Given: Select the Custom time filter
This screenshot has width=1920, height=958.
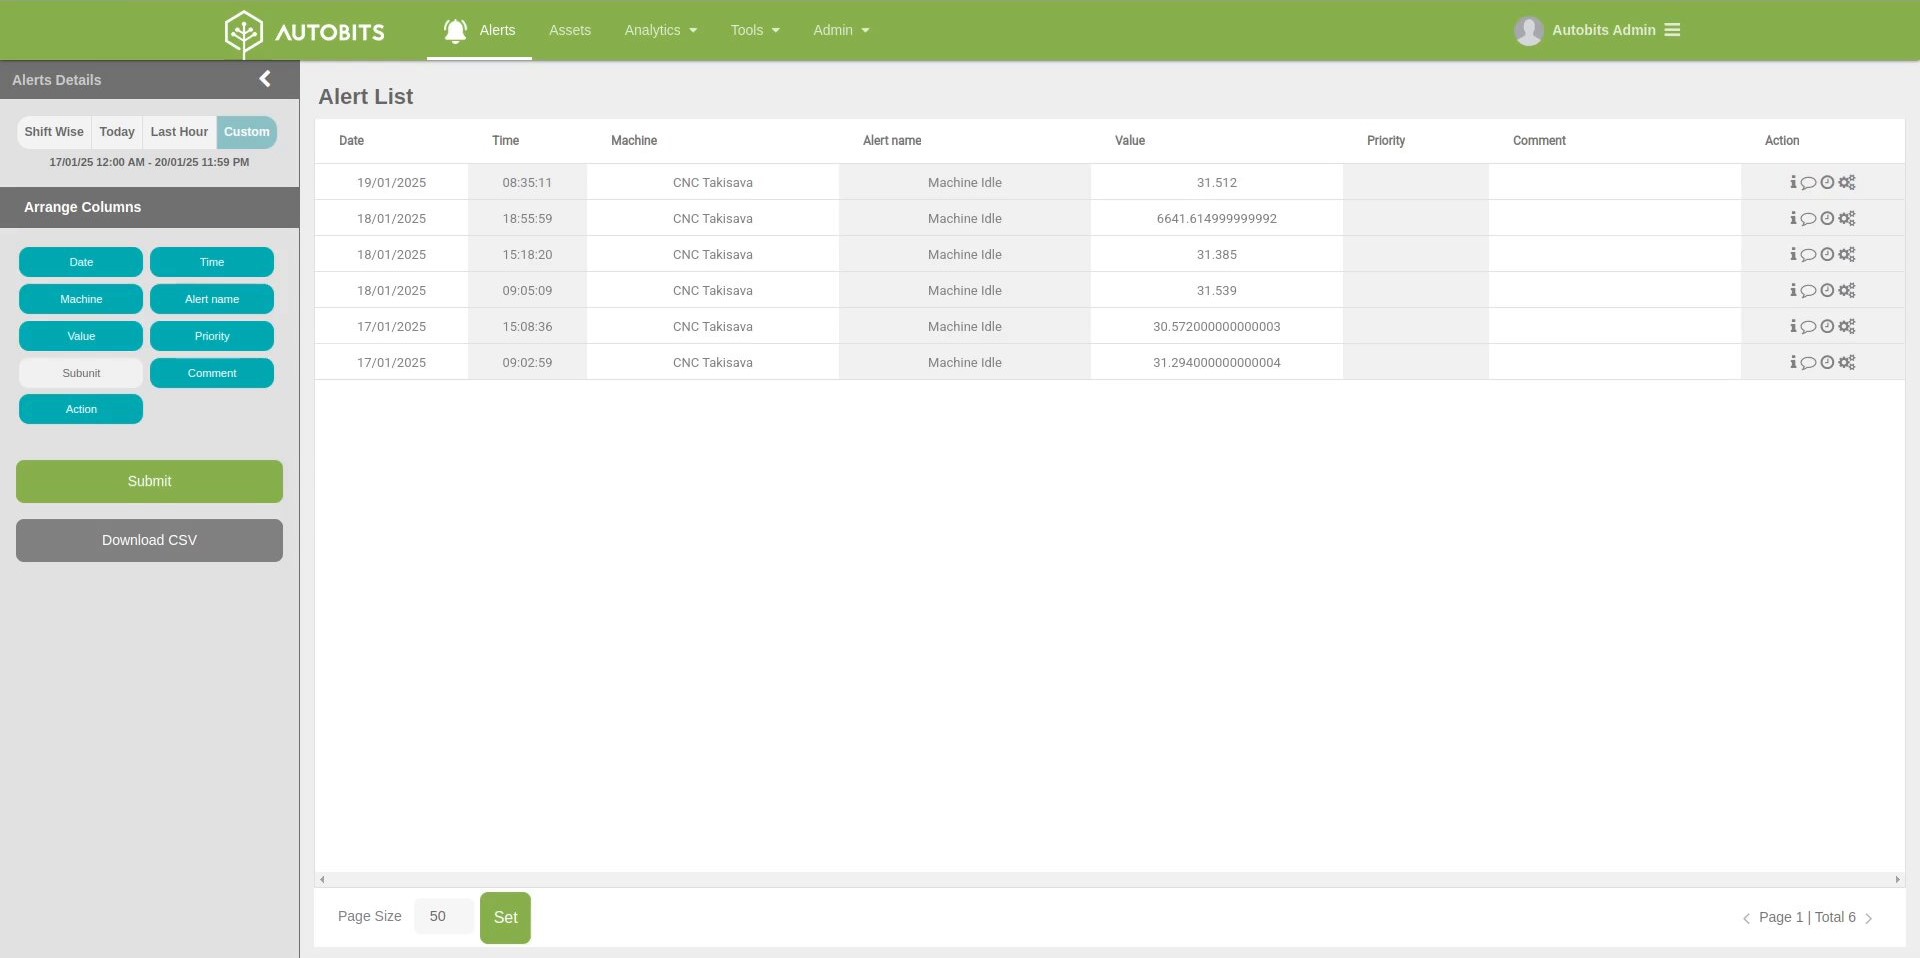Looking at the screenshot, I should coord(247,132).
